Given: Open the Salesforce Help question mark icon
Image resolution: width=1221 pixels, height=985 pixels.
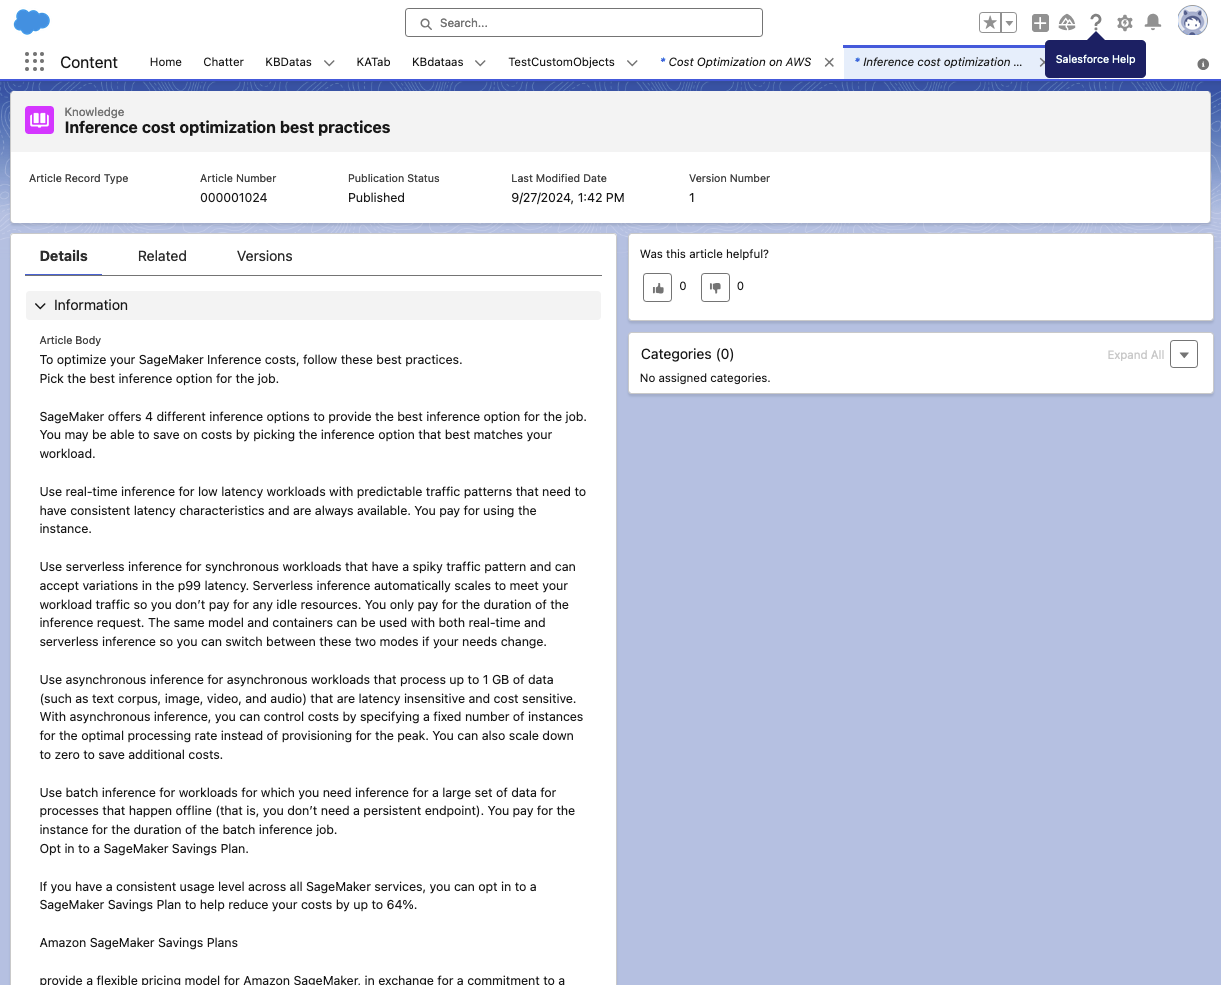Looking at the screenshot, I should [1095, 22].
